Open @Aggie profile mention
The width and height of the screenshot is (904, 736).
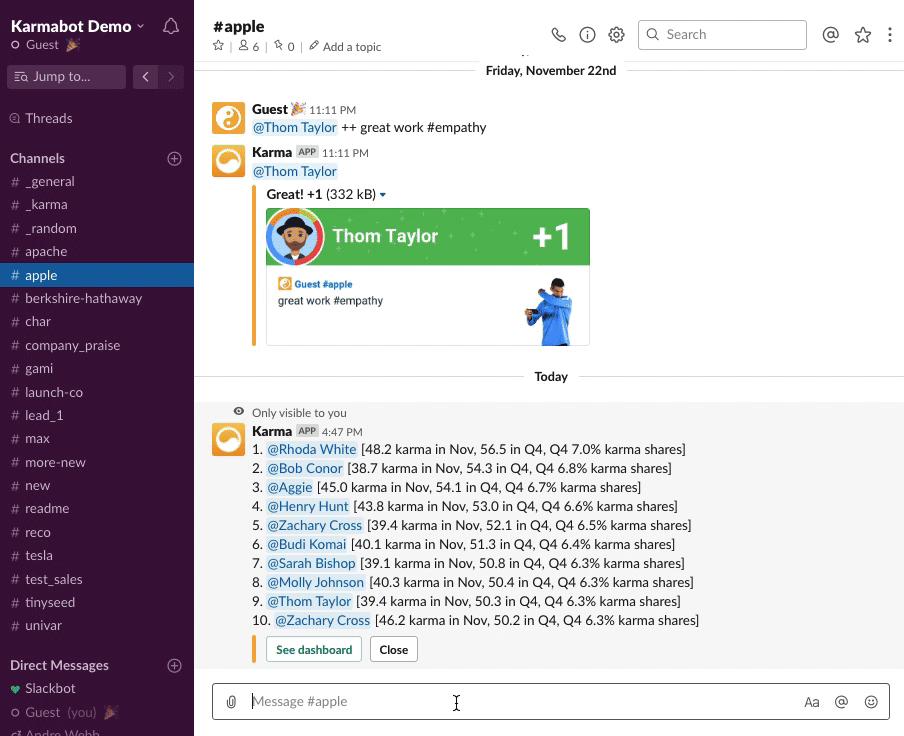(289, 488)
